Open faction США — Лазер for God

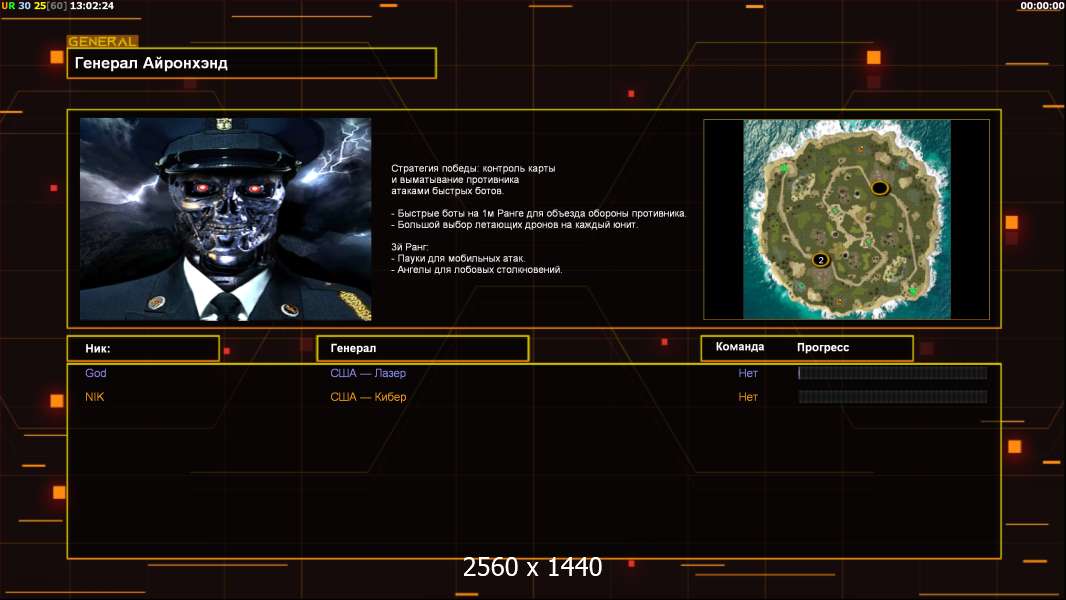click(x=368, y=373)
